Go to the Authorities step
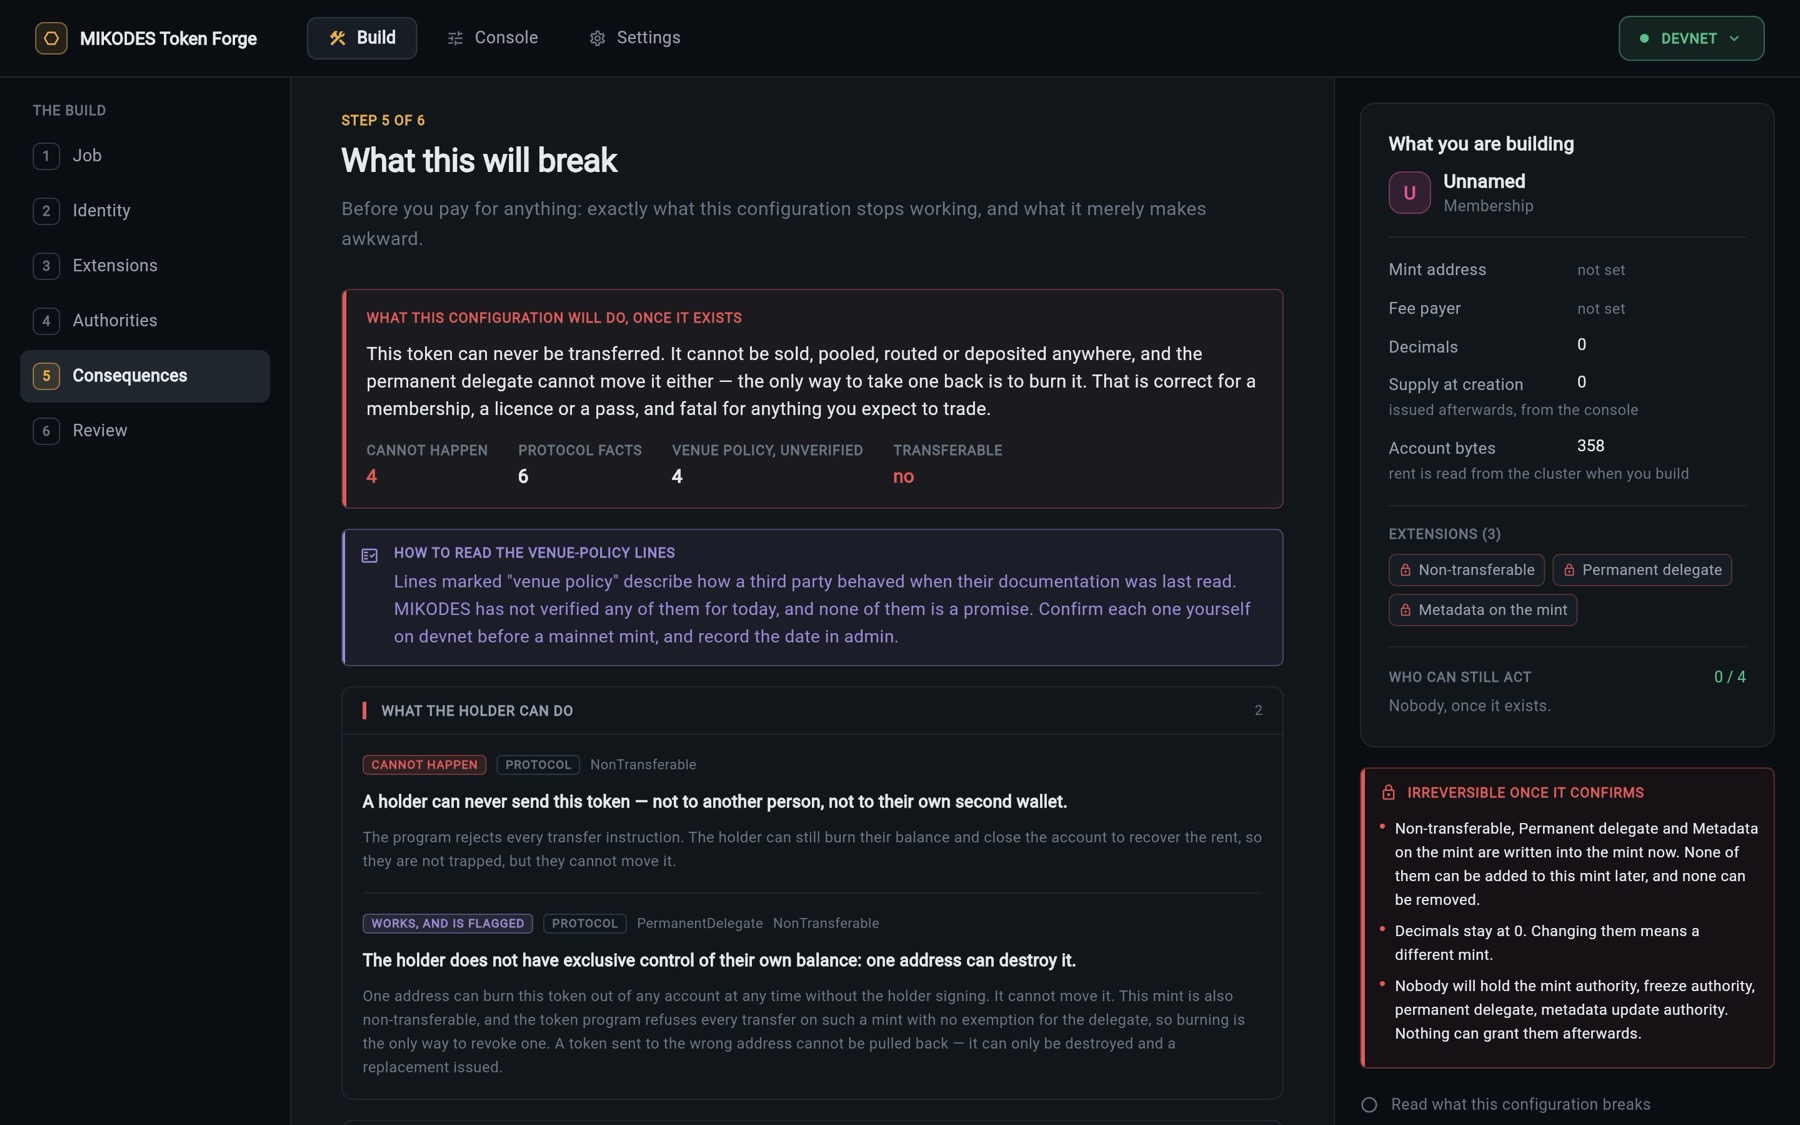This screenshot has width=1800, height=1125. click(x=145, y=321)
